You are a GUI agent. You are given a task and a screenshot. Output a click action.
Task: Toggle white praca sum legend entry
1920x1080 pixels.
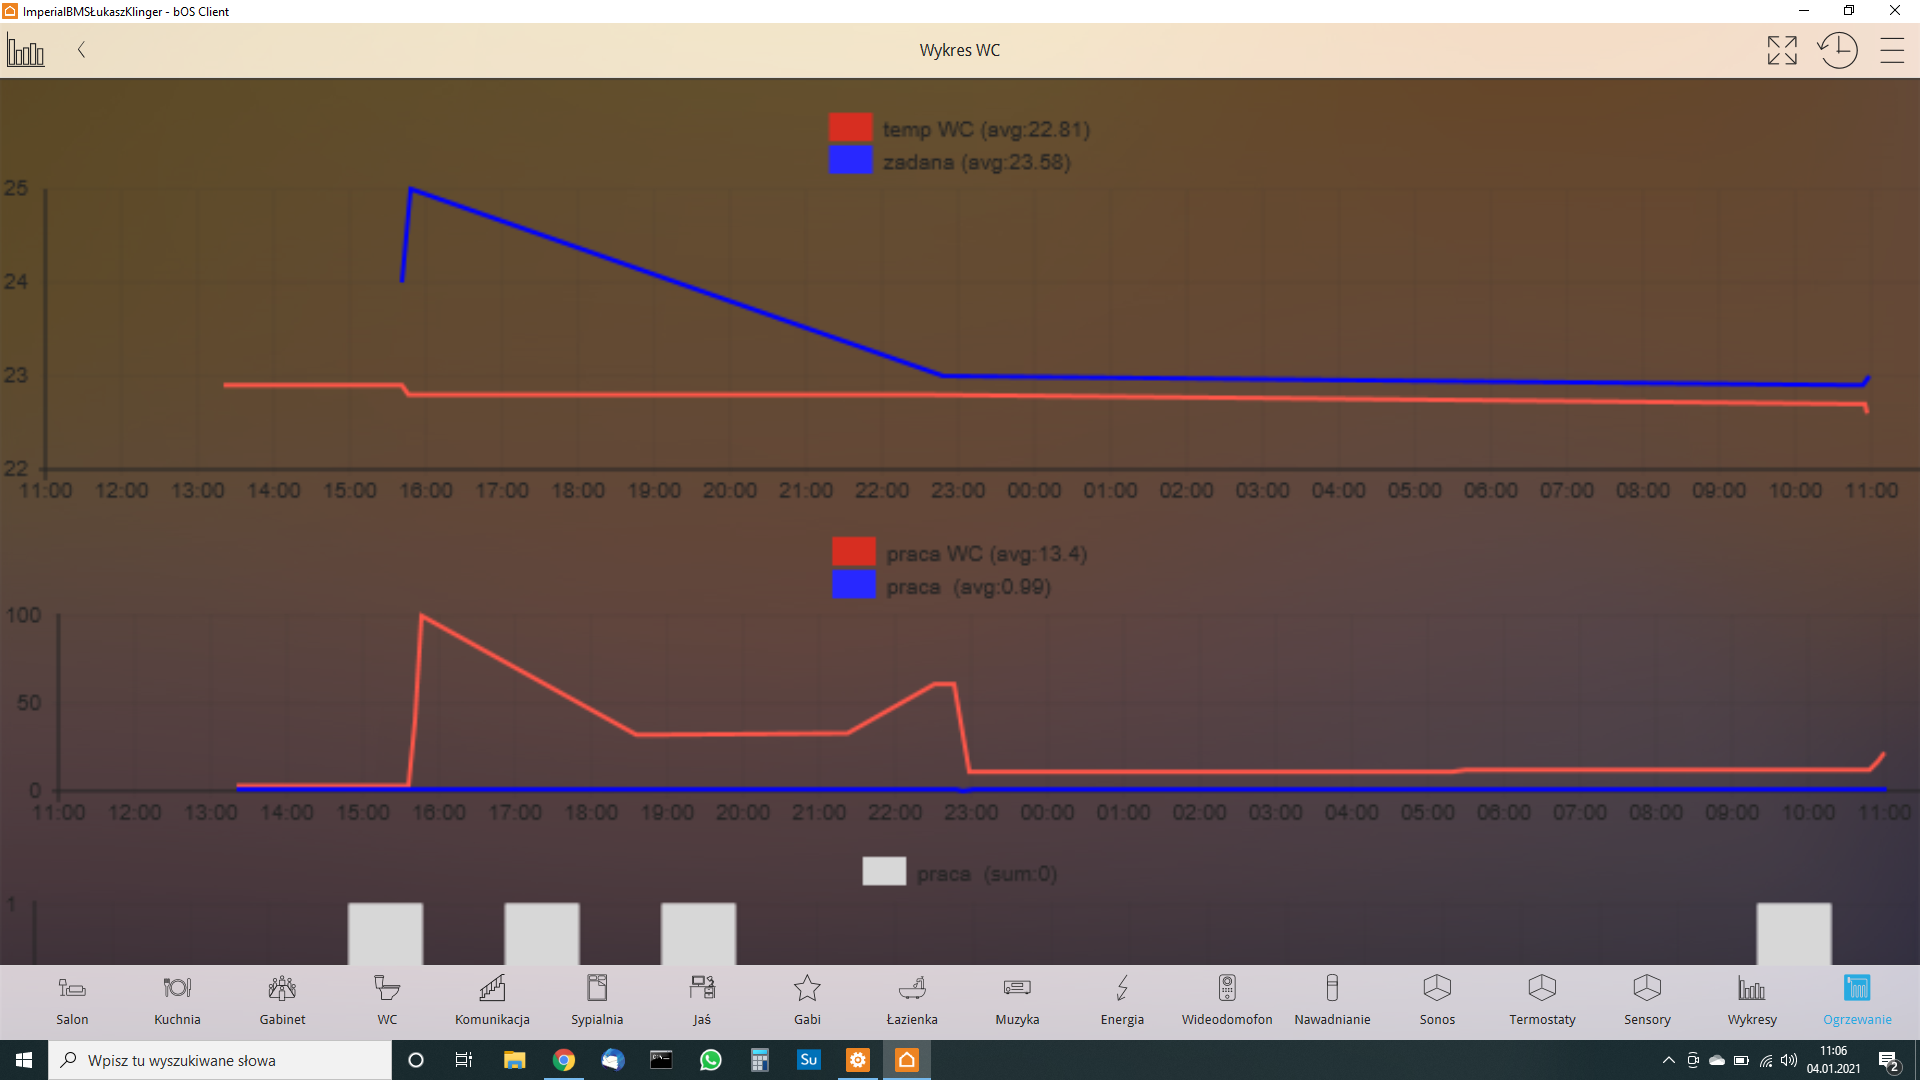(x=884, y=872)
